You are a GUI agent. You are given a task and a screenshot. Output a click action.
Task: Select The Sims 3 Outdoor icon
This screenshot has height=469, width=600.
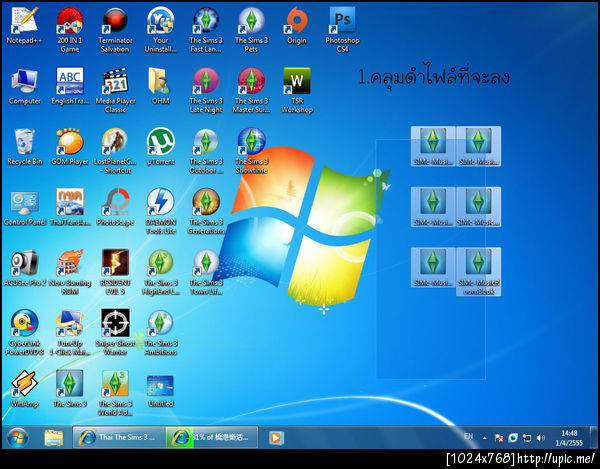206,151
